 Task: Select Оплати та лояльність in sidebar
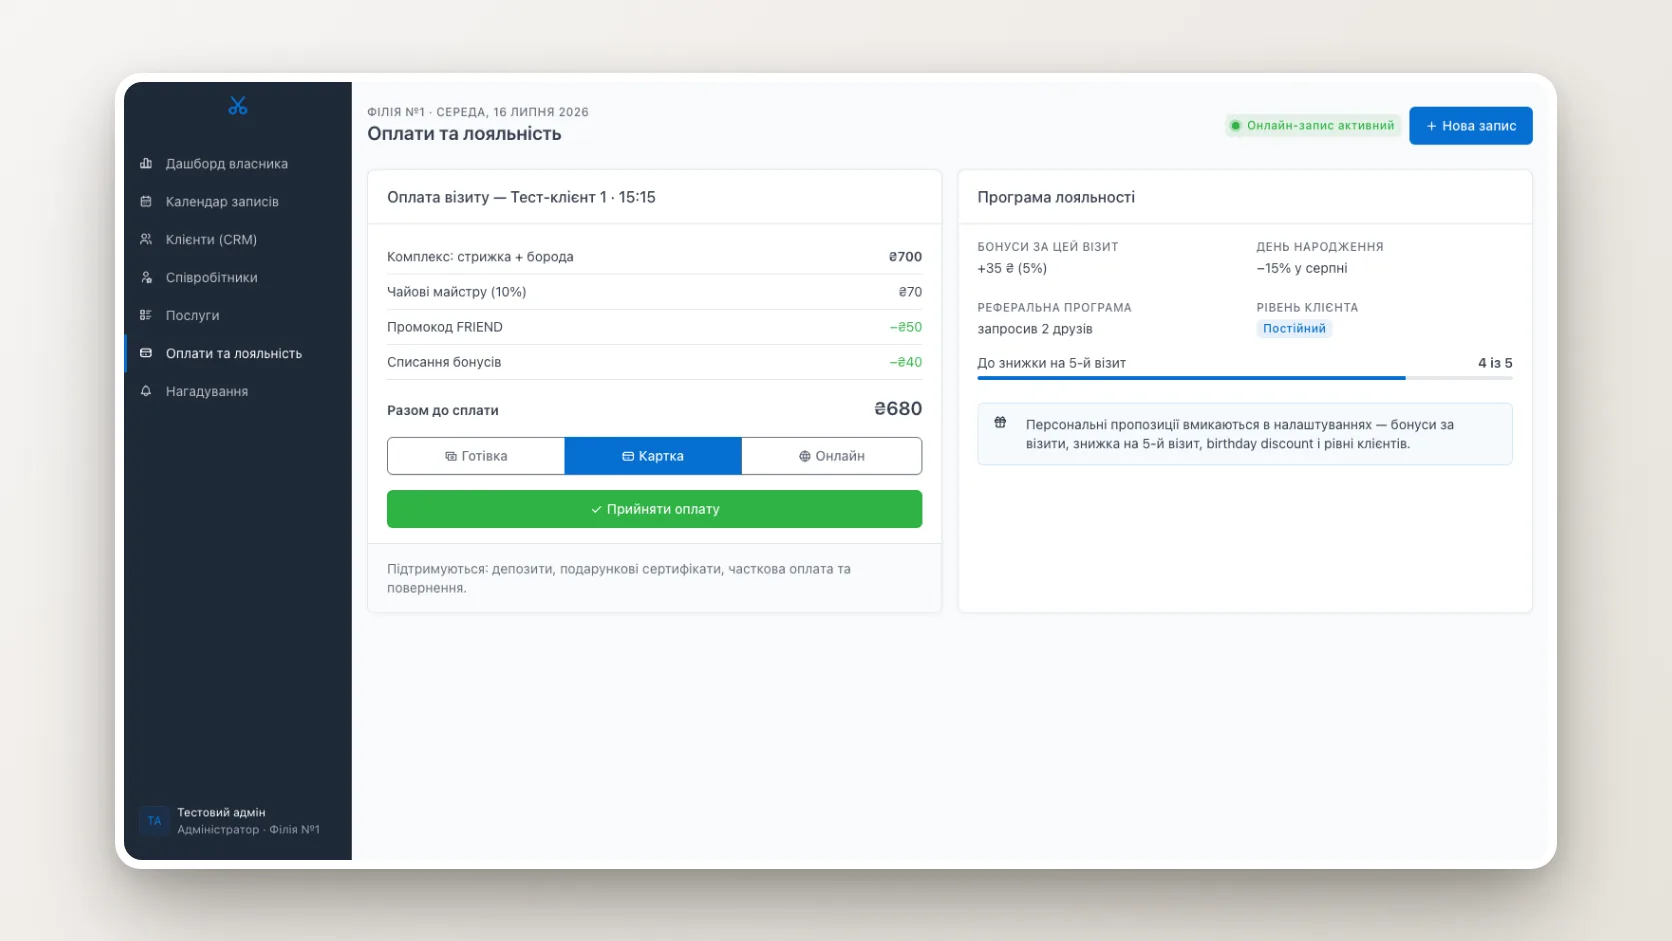click(x=238, y=353)
